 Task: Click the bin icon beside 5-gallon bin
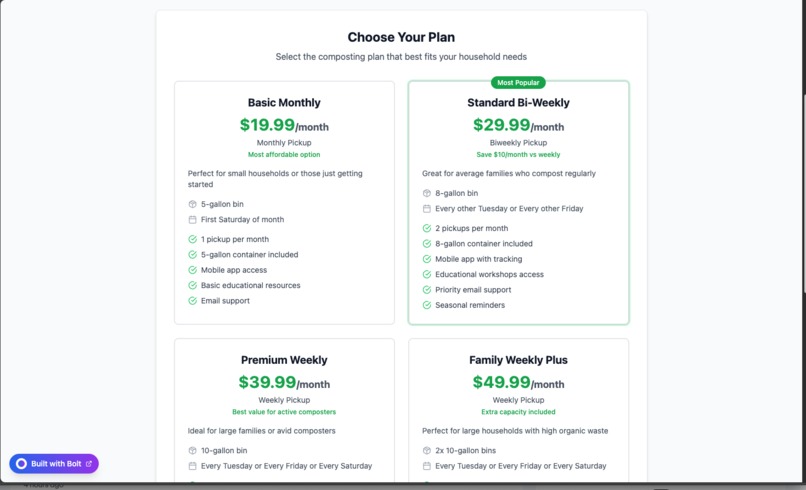(x=192, y=204)
